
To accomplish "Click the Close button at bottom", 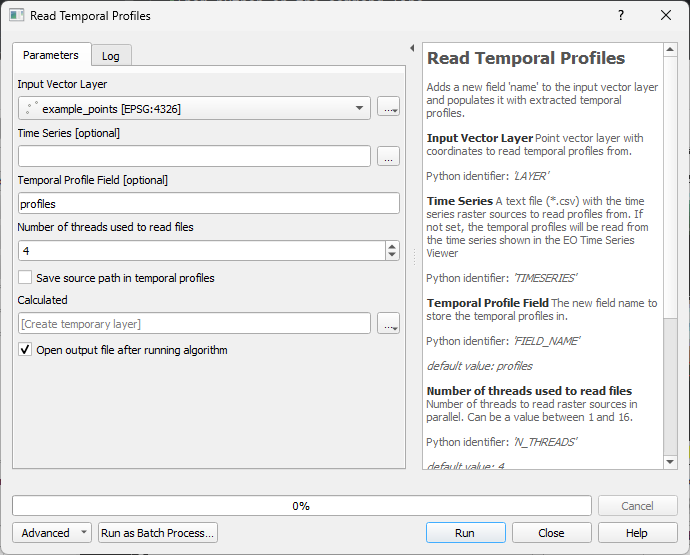I will [551, 533].
